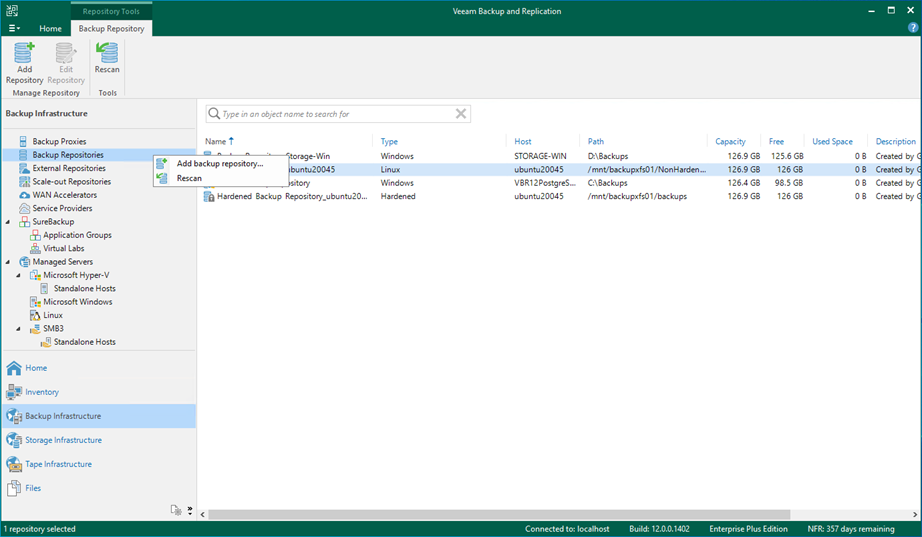Open the main application menu button

14,28
